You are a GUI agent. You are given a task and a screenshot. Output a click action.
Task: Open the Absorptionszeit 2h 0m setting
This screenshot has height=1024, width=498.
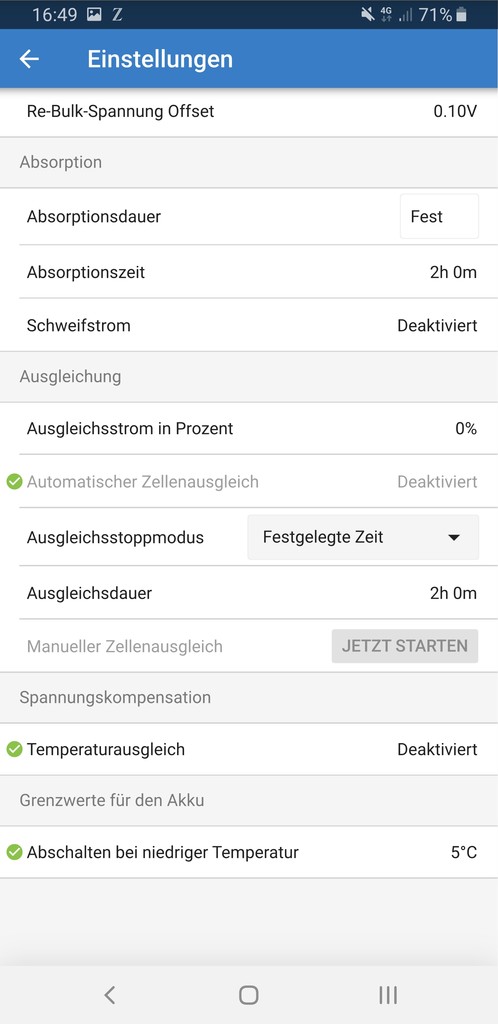pos(454,272)
